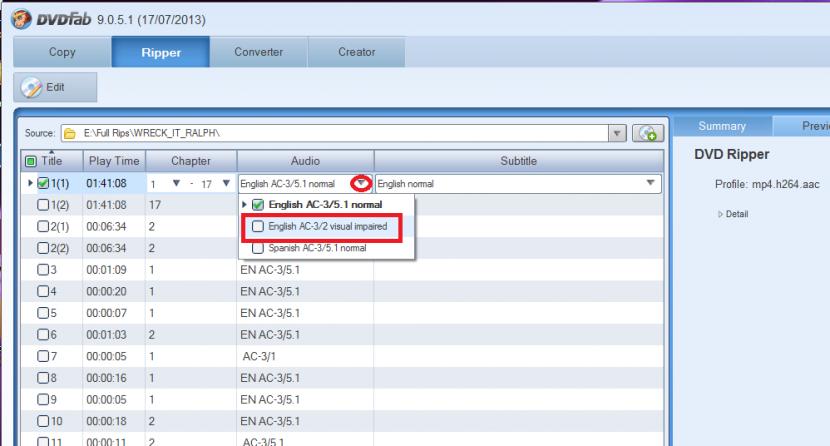This screenshot has width=830, height=446.
Task: Check the Spanish AC-3/5.1 normal option
Action: tap(259, 247)
